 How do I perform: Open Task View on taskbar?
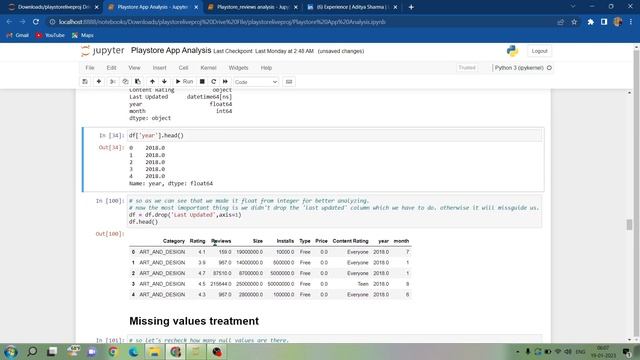pos(52,351)
